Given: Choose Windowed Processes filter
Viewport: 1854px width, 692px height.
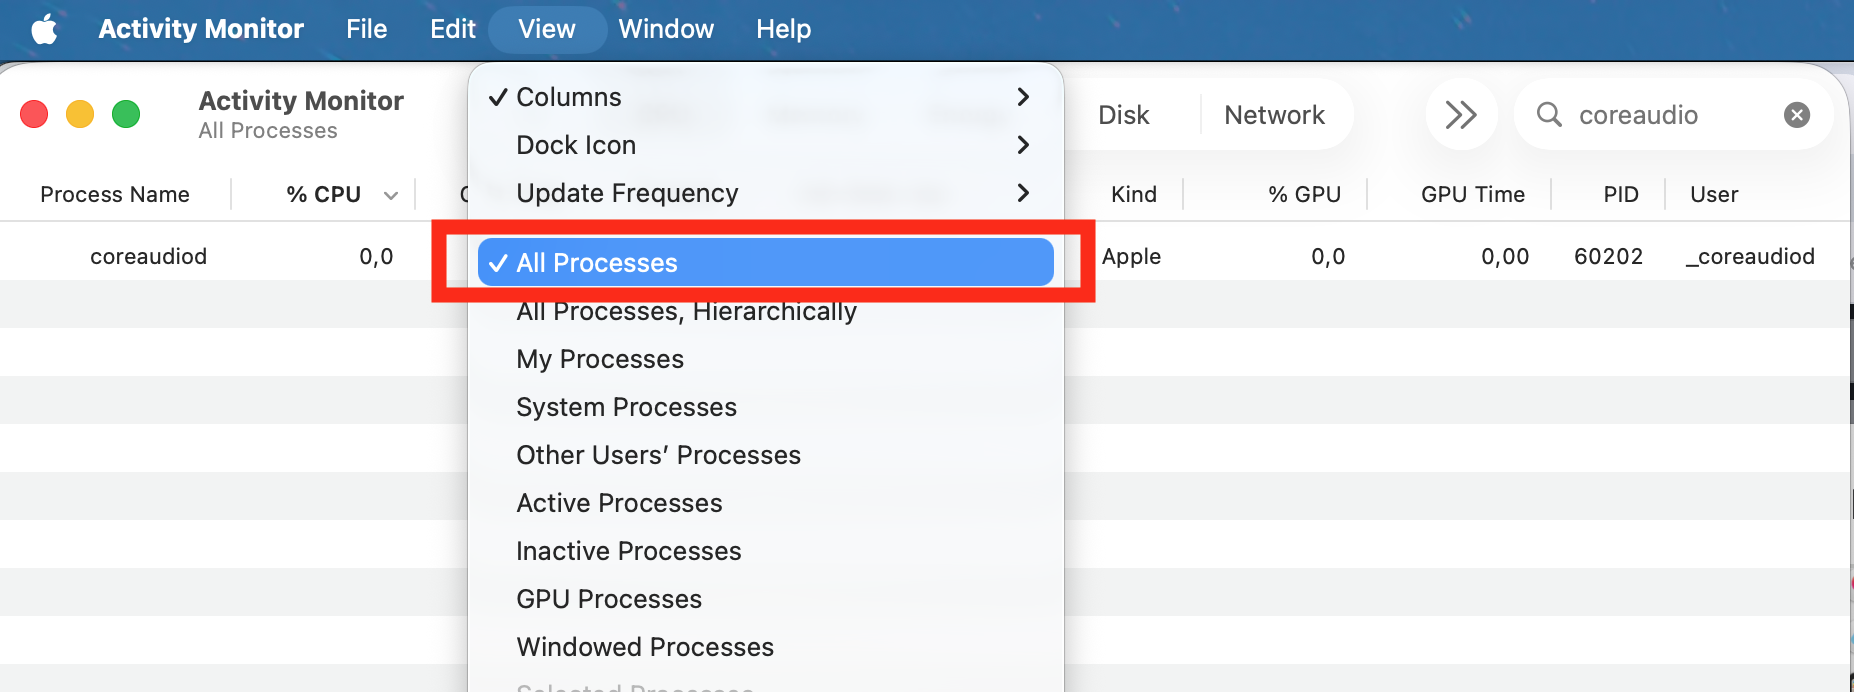Looking at the screenshot, I should pyautogui.click(x=766, y=647).
